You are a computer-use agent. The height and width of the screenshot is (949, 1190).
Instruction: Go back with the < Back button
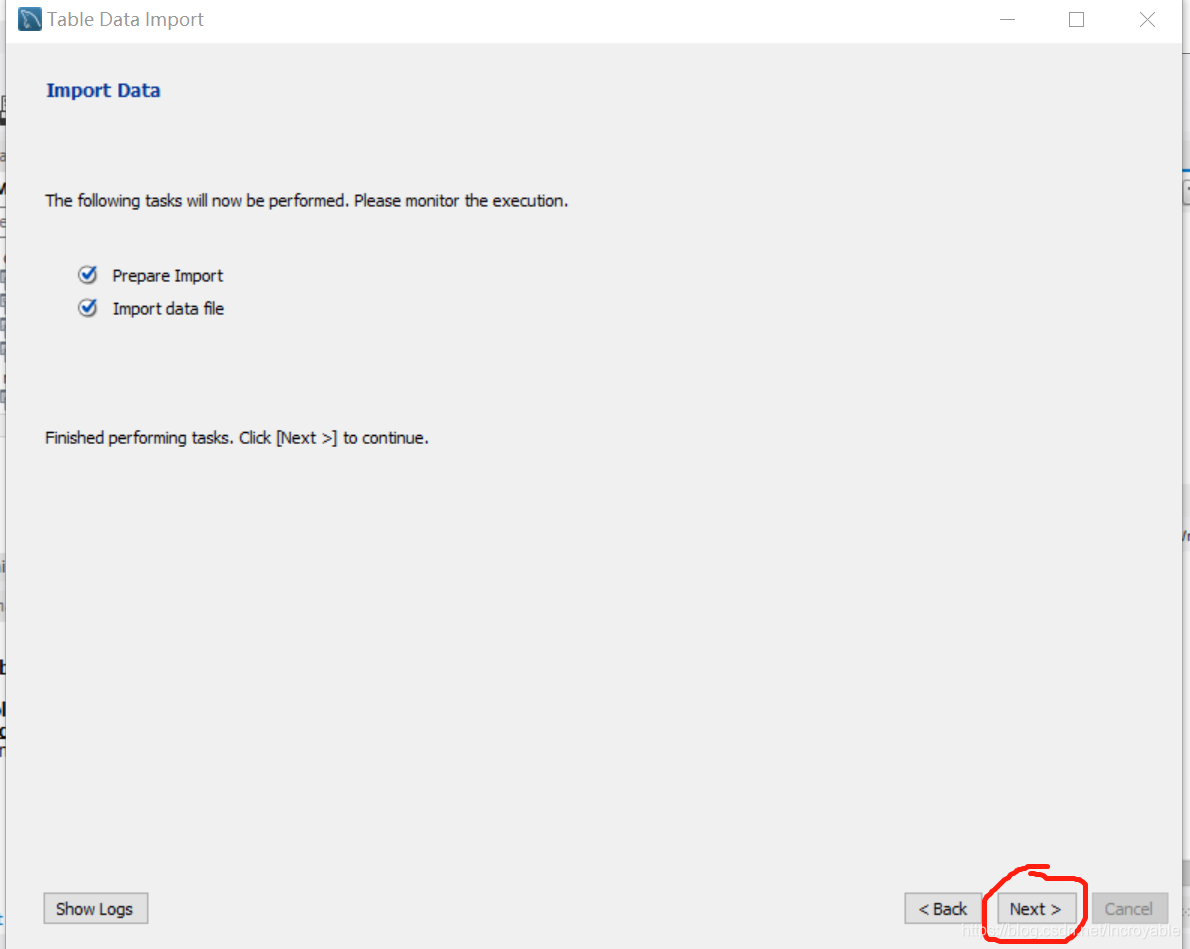point(943,909)
